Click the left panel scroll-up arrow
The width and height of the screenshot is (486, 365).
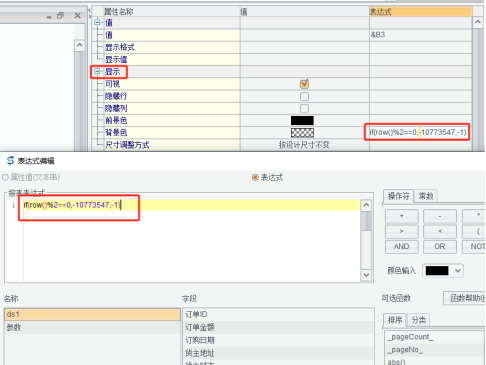(79, 45)
